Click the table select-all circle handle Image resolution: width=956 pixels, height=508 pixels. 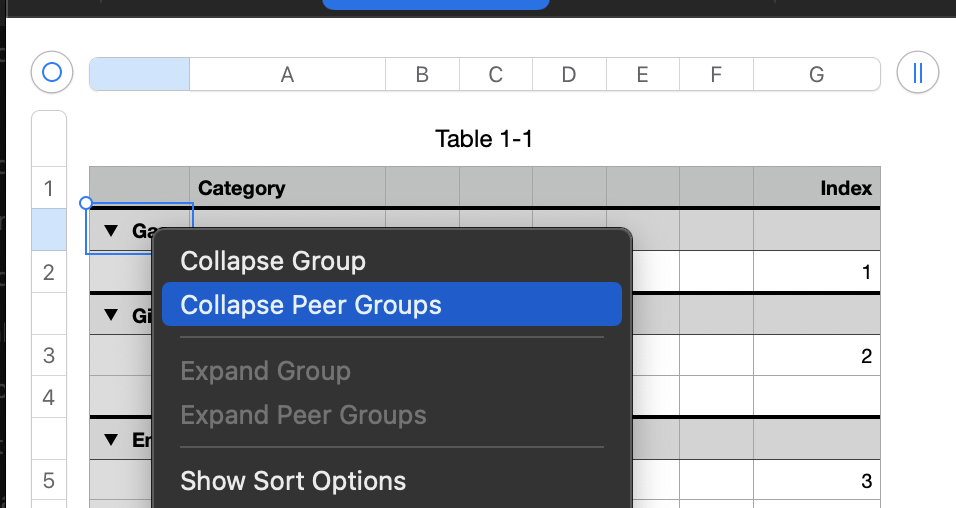(53, 73)
